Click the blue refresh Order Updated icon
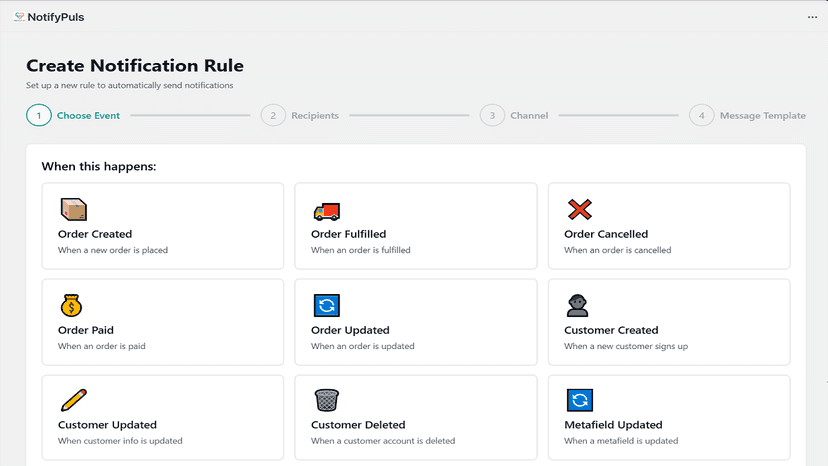This screenshot has width=828, height=466. (x=326, y=305)
